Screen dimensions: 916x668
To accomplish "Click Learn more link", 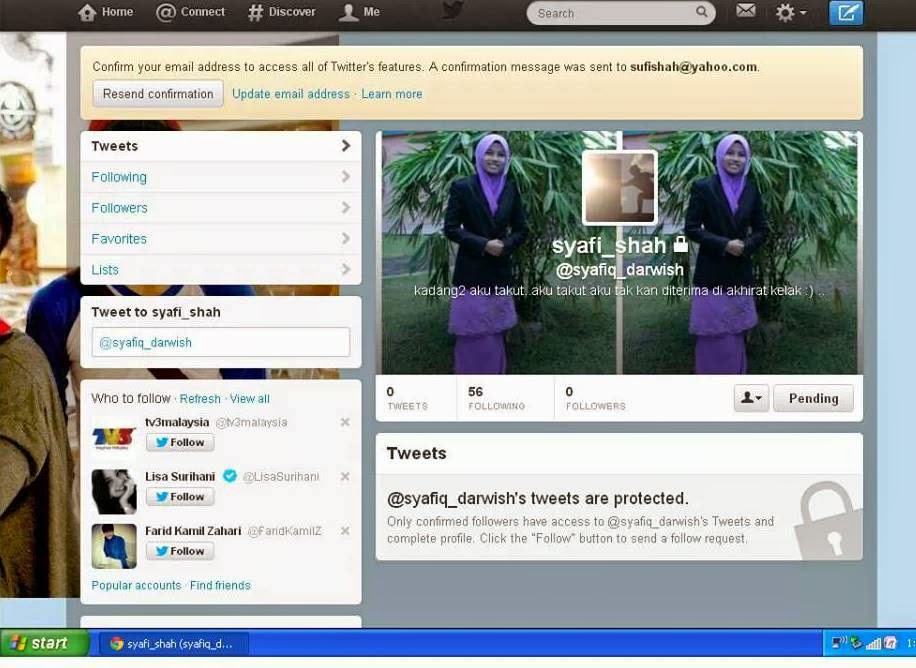I will coord(391,94).
